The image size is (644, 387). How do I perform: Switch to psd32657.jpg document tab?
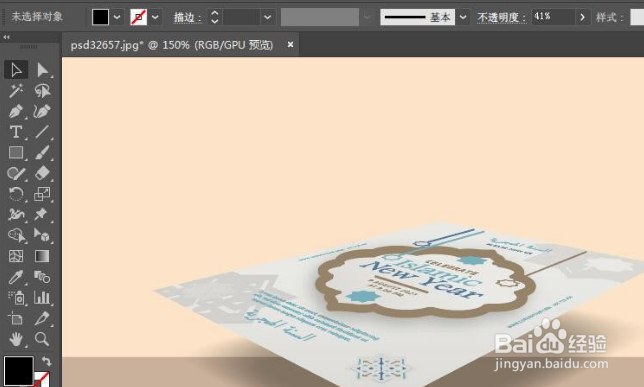click(x=172, y=45)
